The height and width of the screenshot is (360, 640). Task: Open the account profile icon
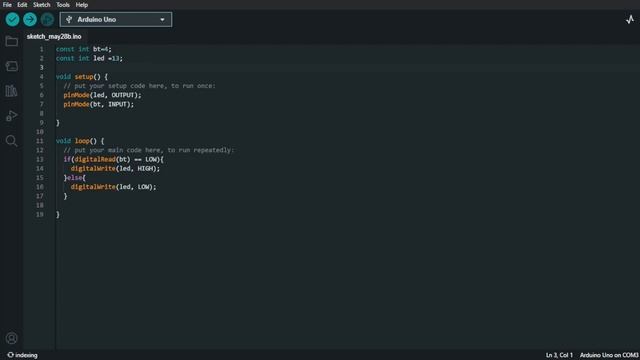(x=11, y=338)
